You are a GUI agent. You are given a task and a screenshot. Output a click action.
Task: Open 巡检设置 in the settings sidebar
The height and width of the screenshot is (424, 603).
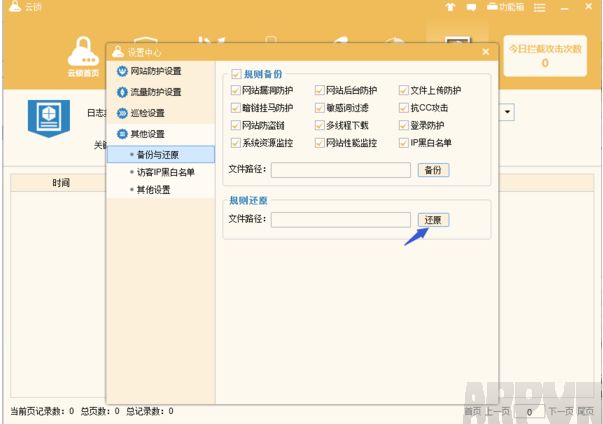147,113
